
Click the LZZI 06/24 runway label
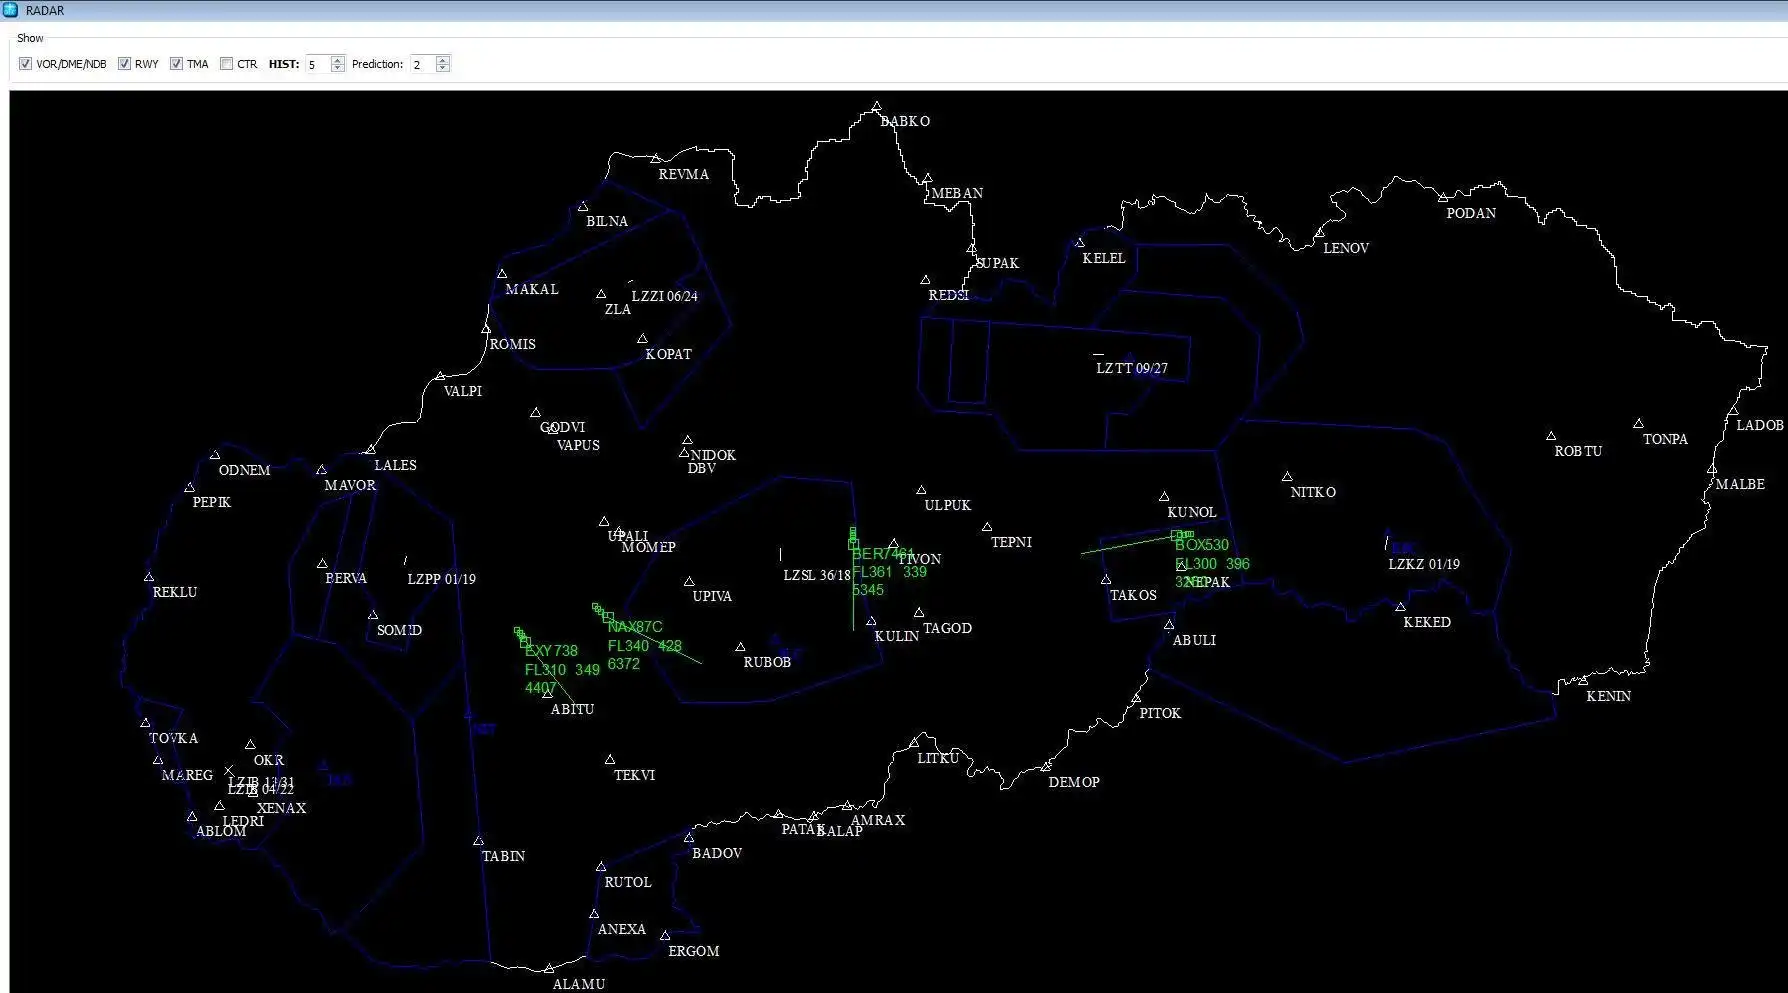(x=664, y=297)
